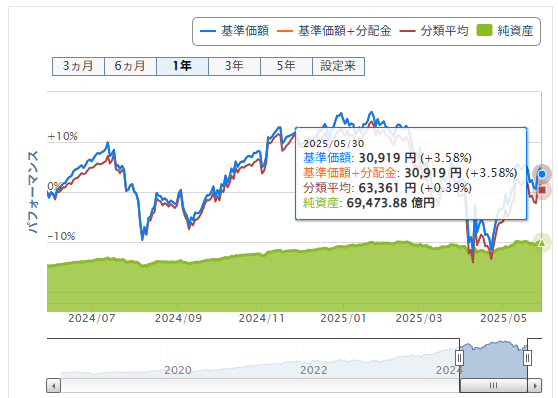Toggle the 分類平均 legend series
This screenshot has width=558, height=398.
click(434, 31)
